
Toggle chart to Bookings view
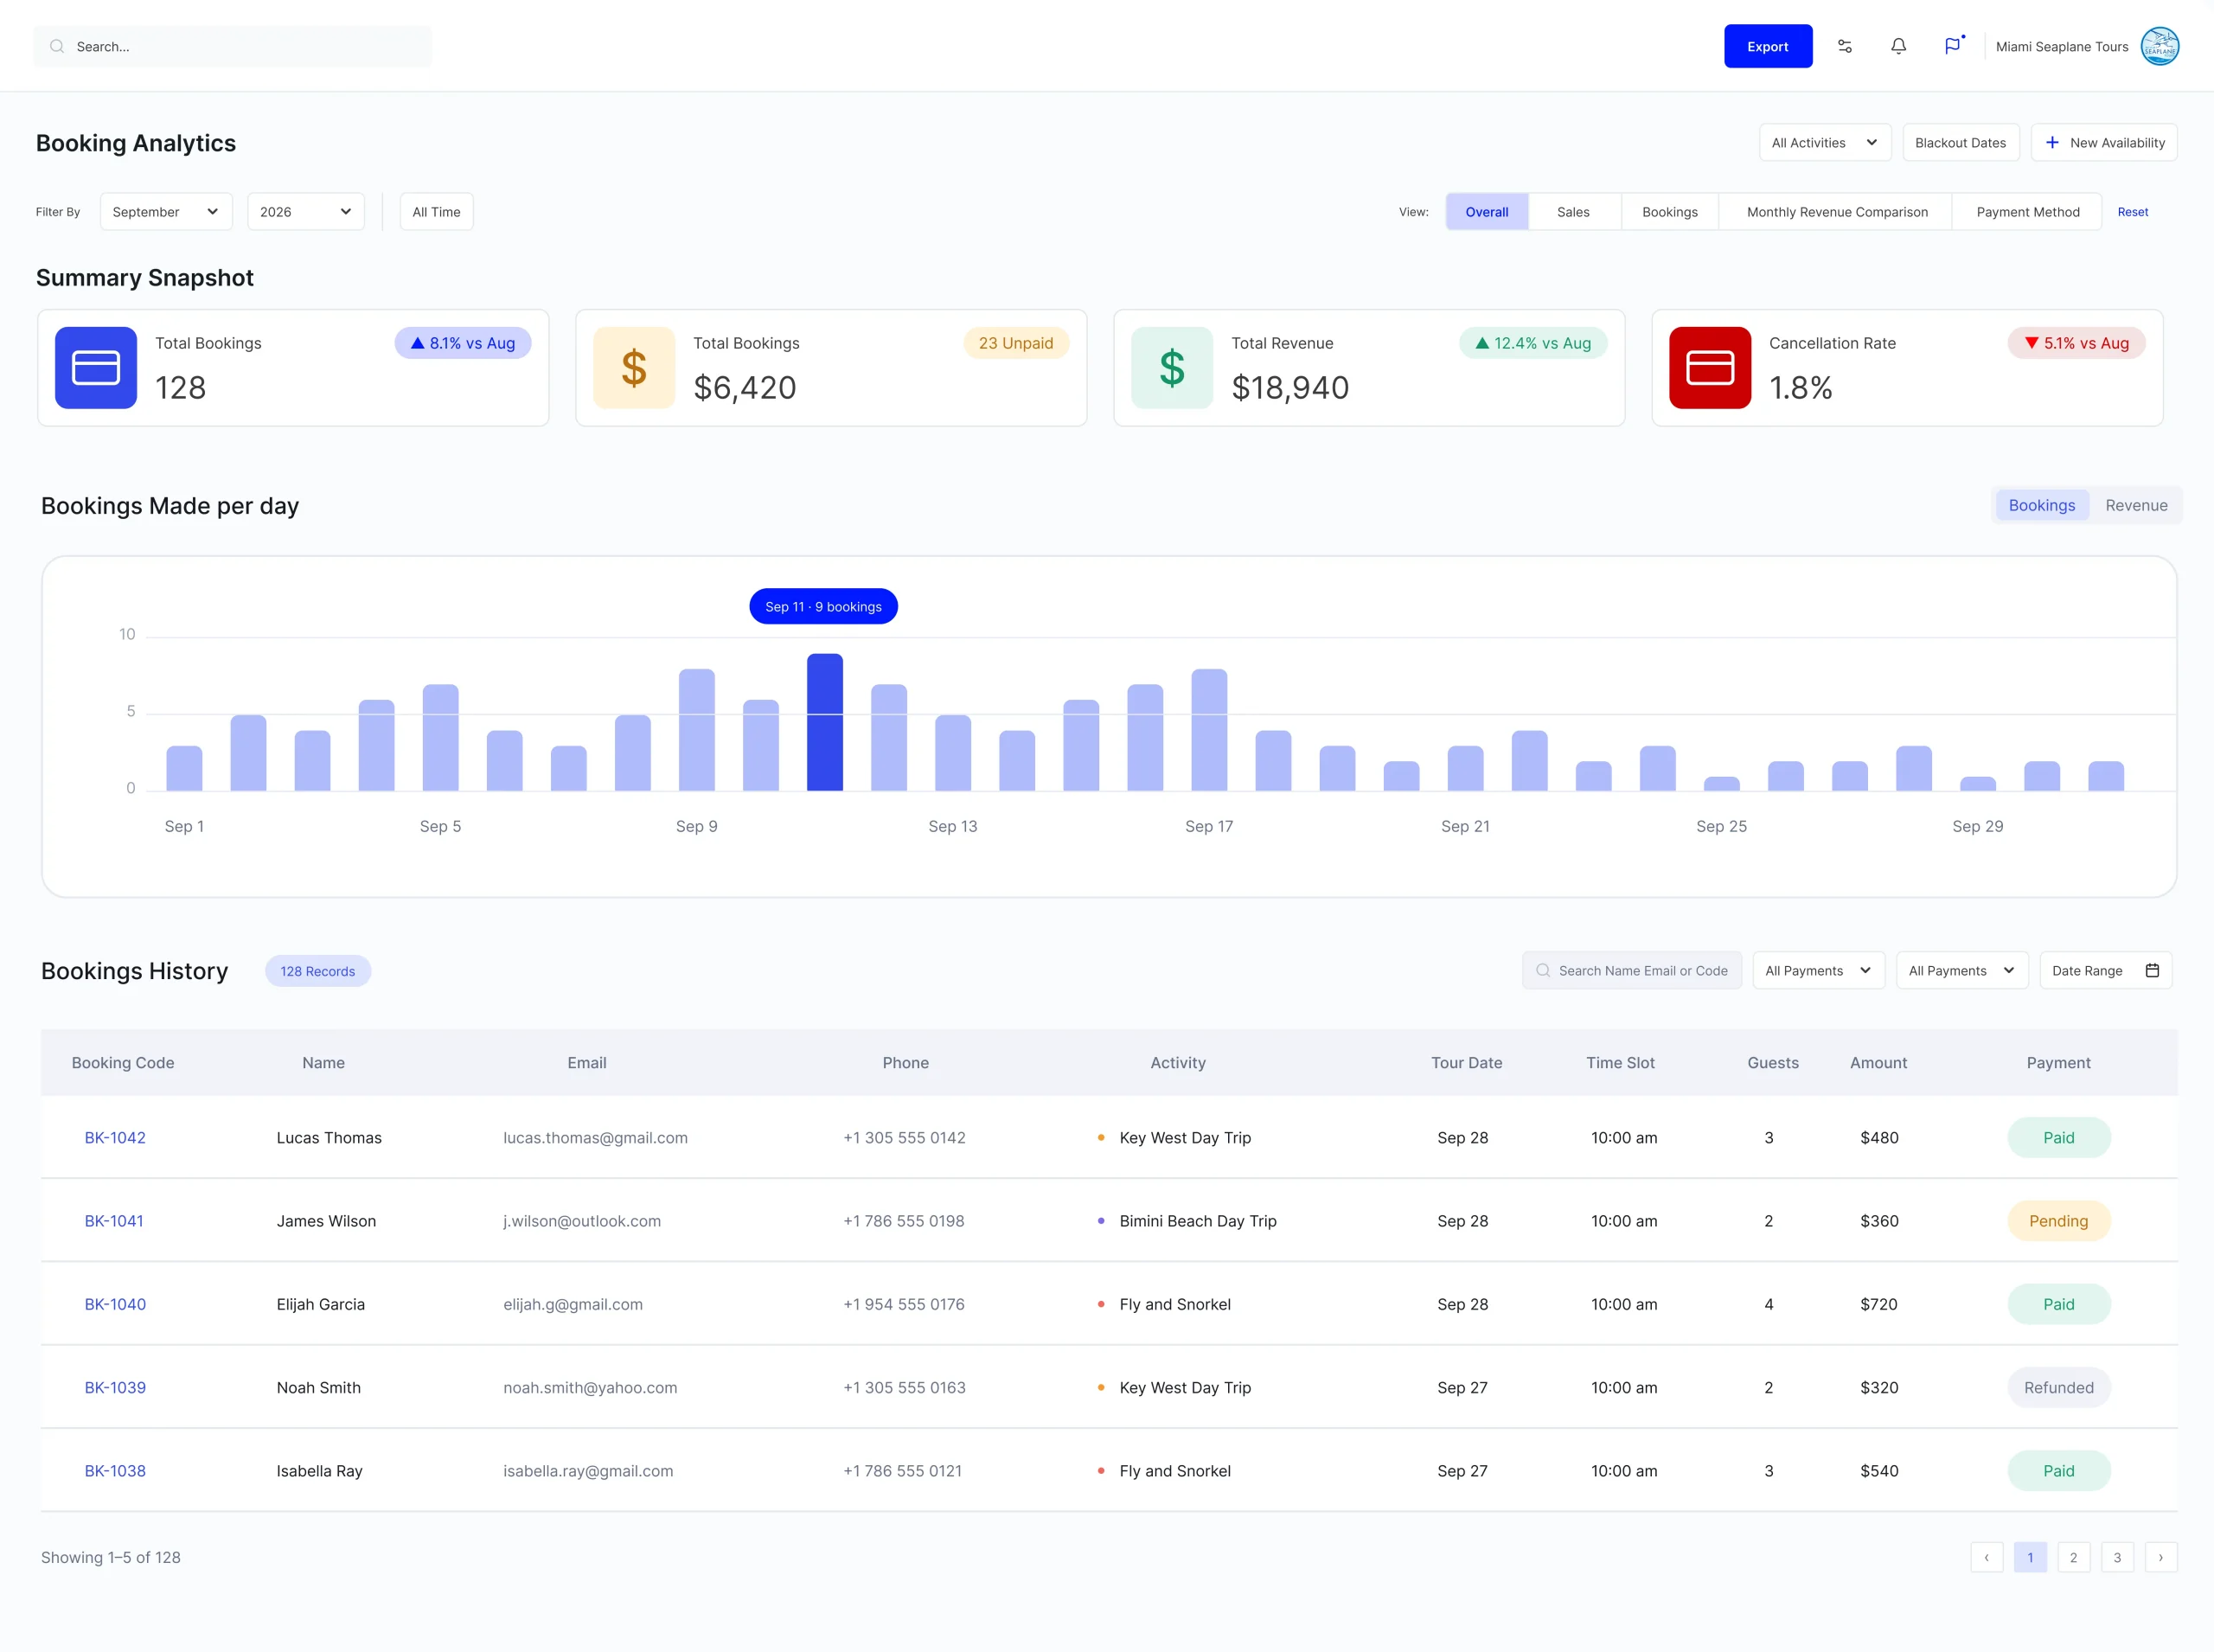2041,505
